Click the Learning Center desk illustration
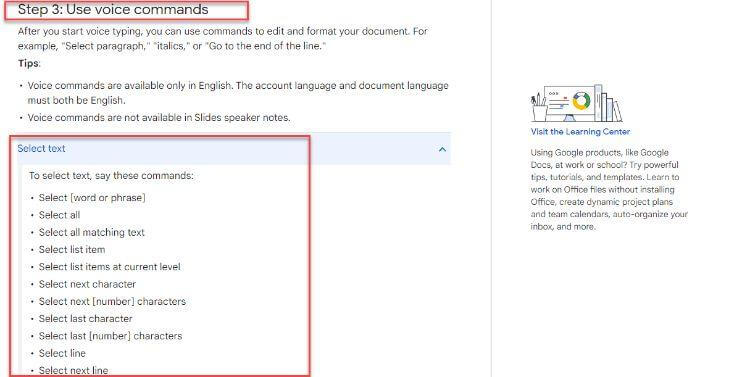The image size is (750, 377). [x=577, y=103]
